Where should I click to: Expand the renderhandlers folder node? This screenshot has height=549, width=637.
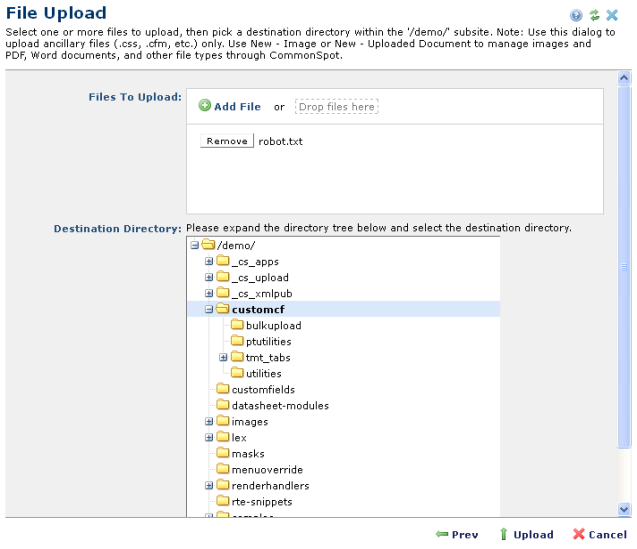point(209,486)
